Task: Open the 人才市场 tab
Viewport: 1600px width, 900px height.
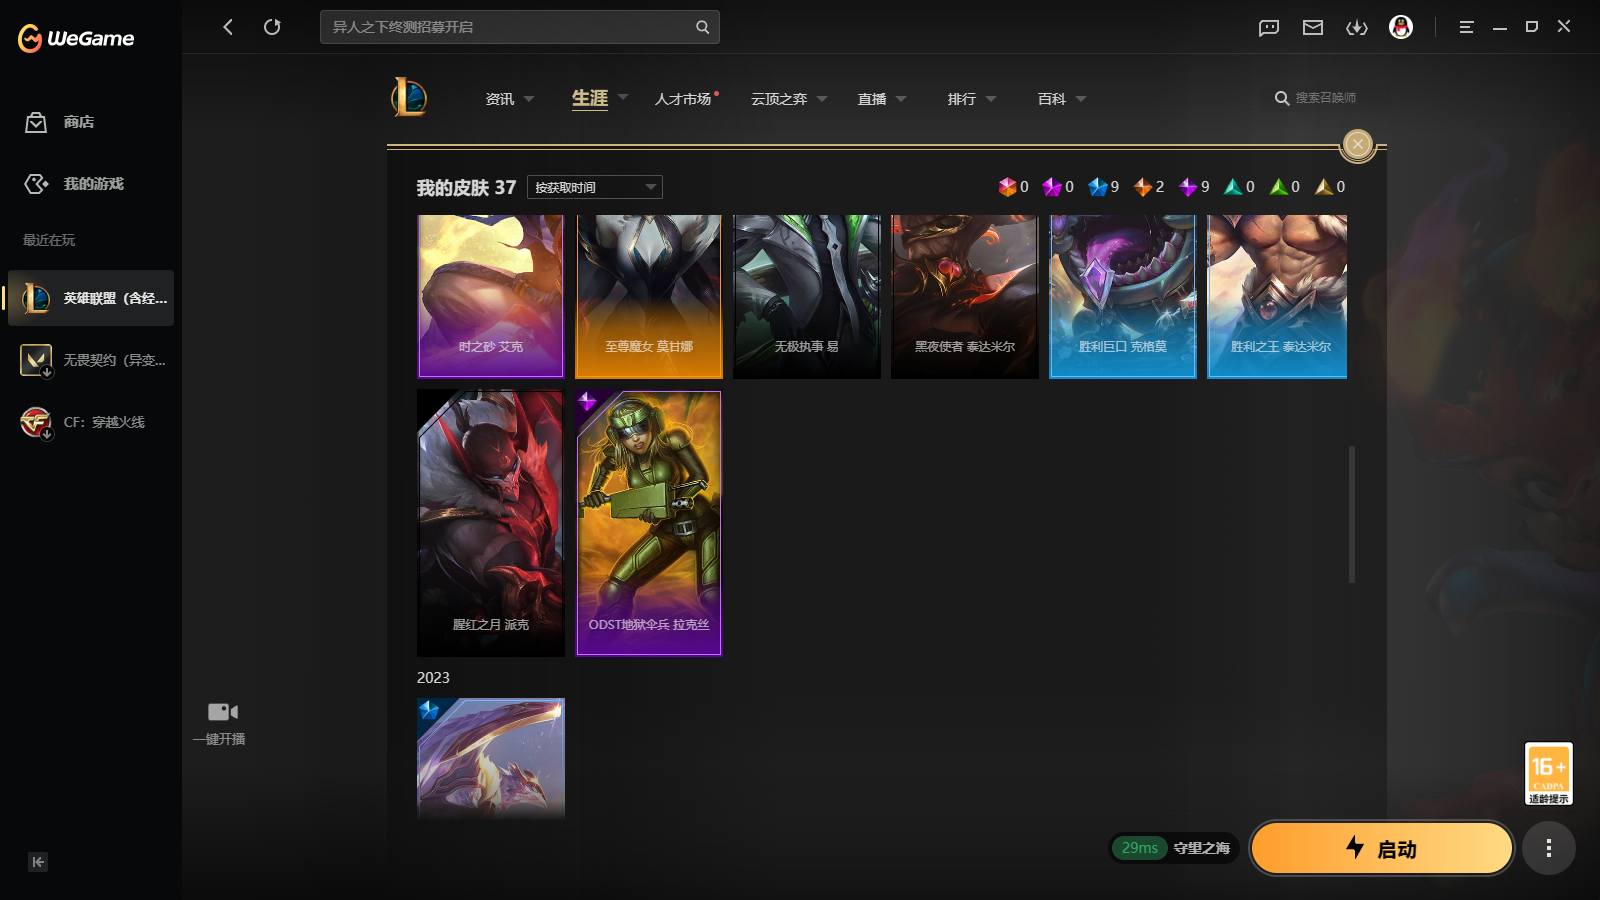Action: click(x=685, y=99)
